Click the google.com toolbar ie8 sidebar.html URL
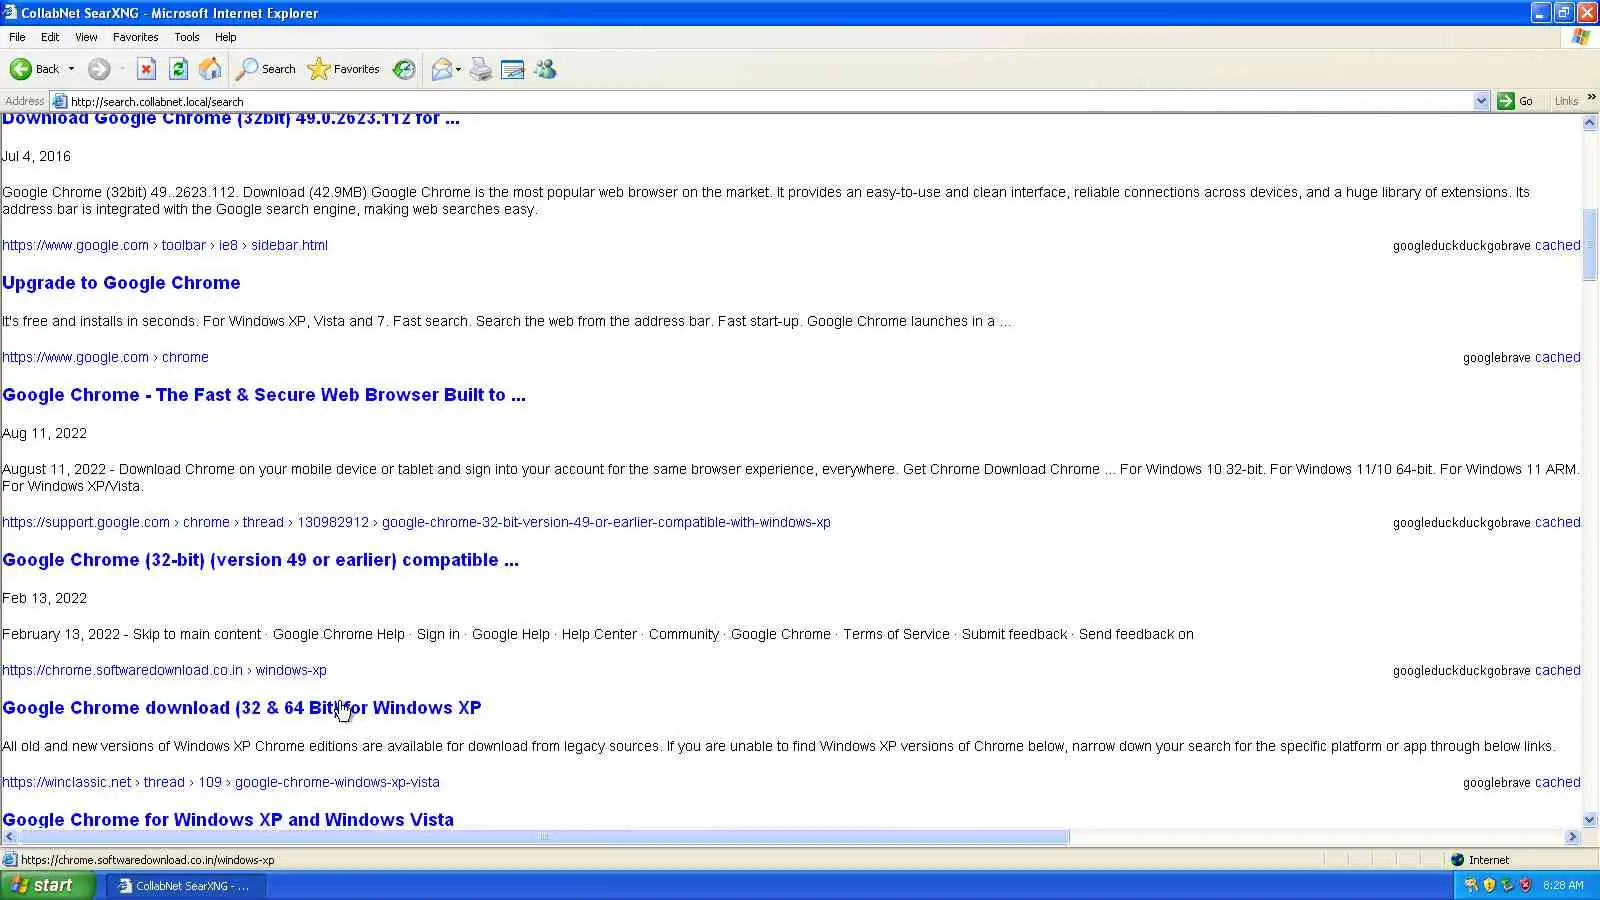The image size is (1600, 900). click(x=165, y=245)
